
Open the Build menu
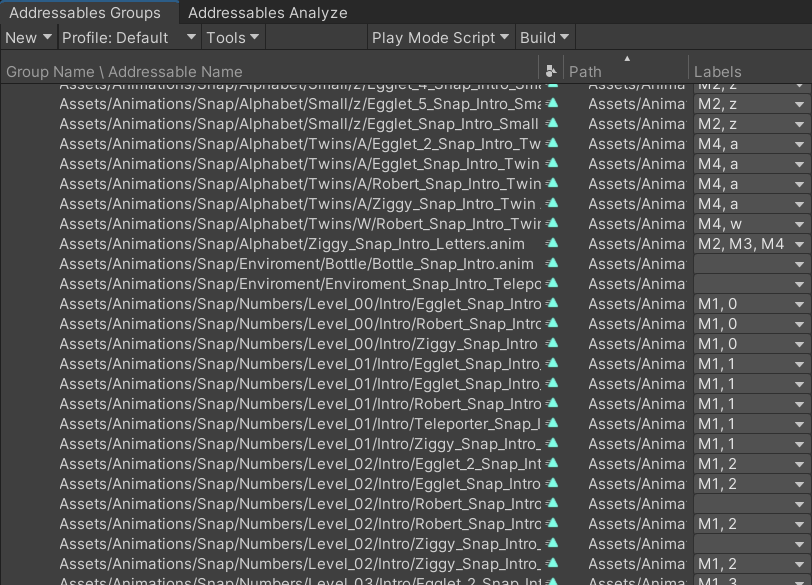[544, 38]
